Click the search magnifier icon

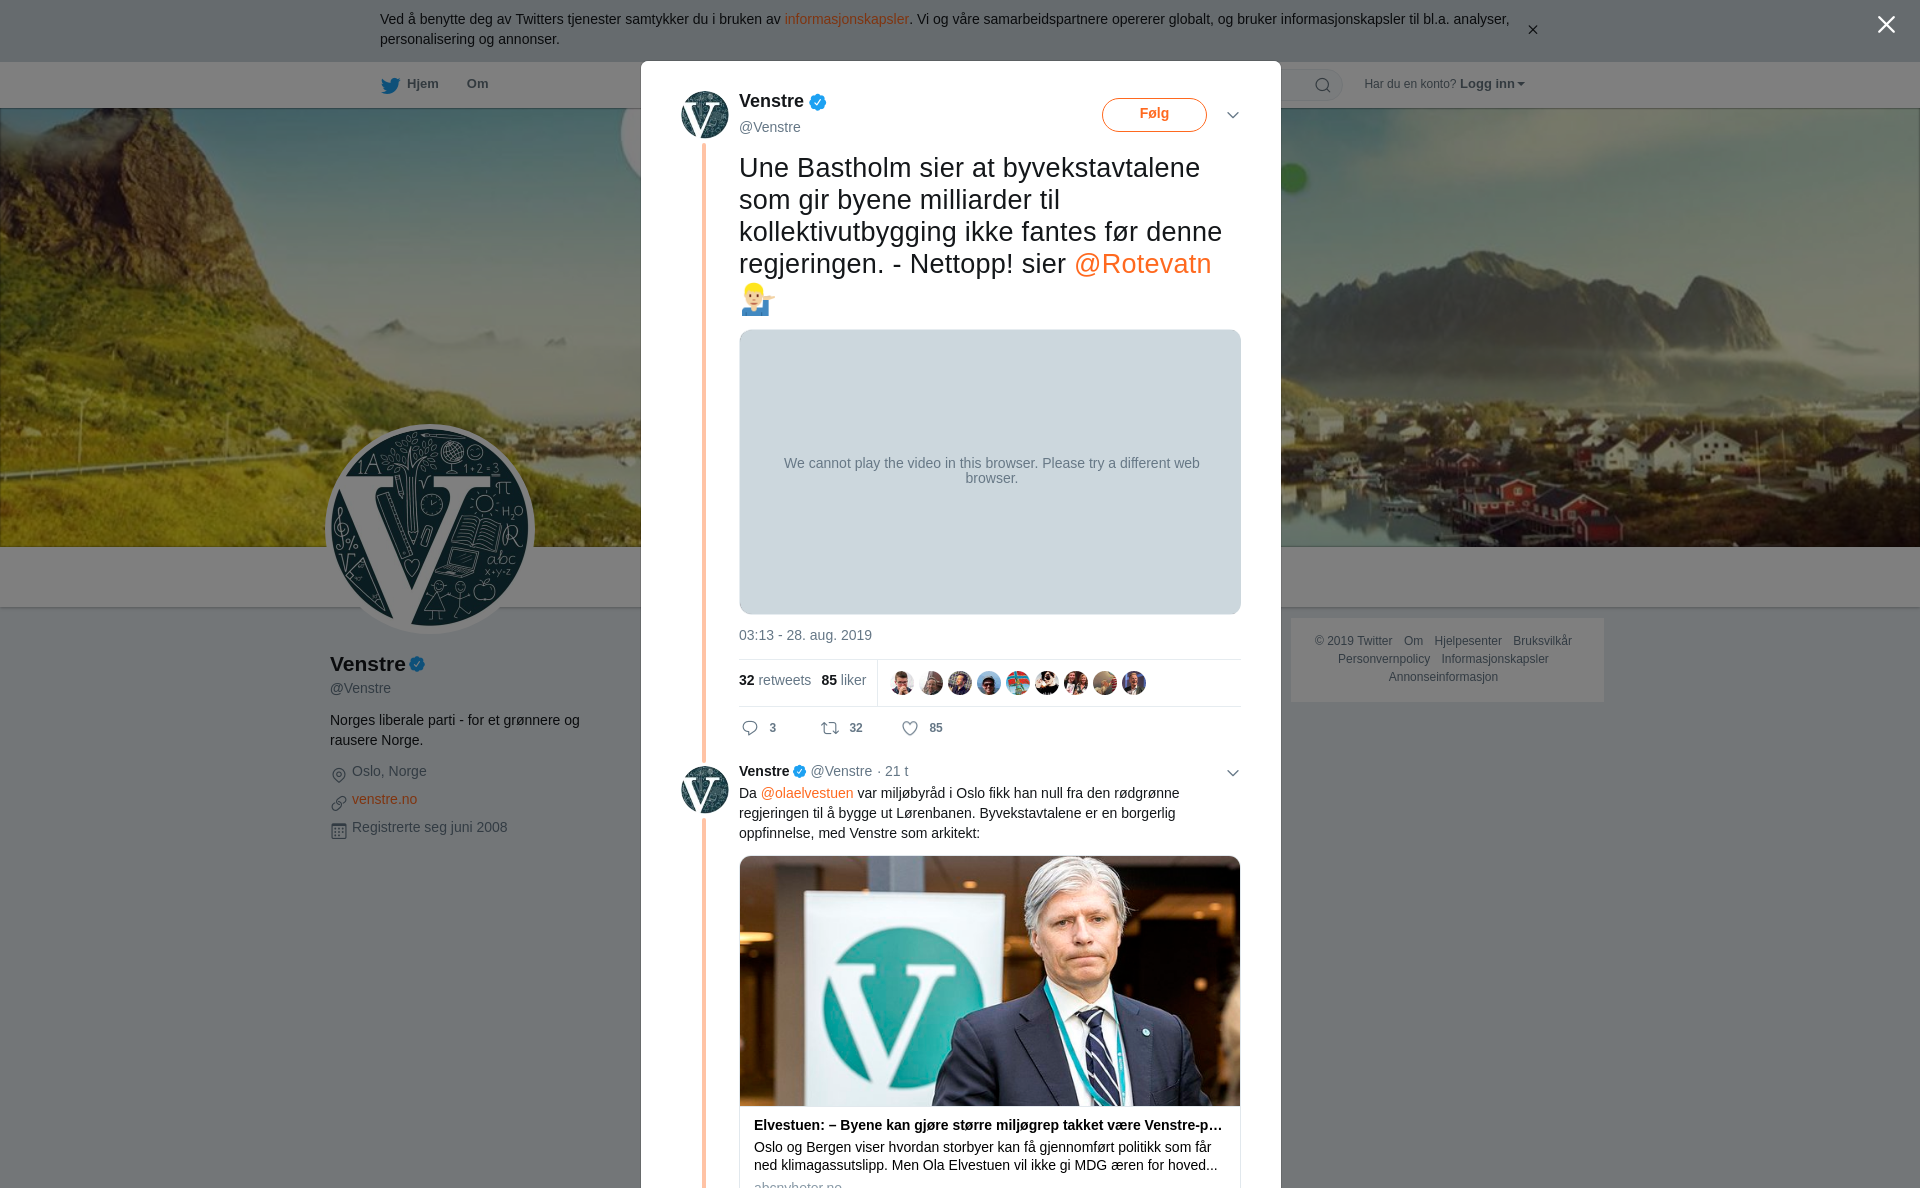(1323, 85)
